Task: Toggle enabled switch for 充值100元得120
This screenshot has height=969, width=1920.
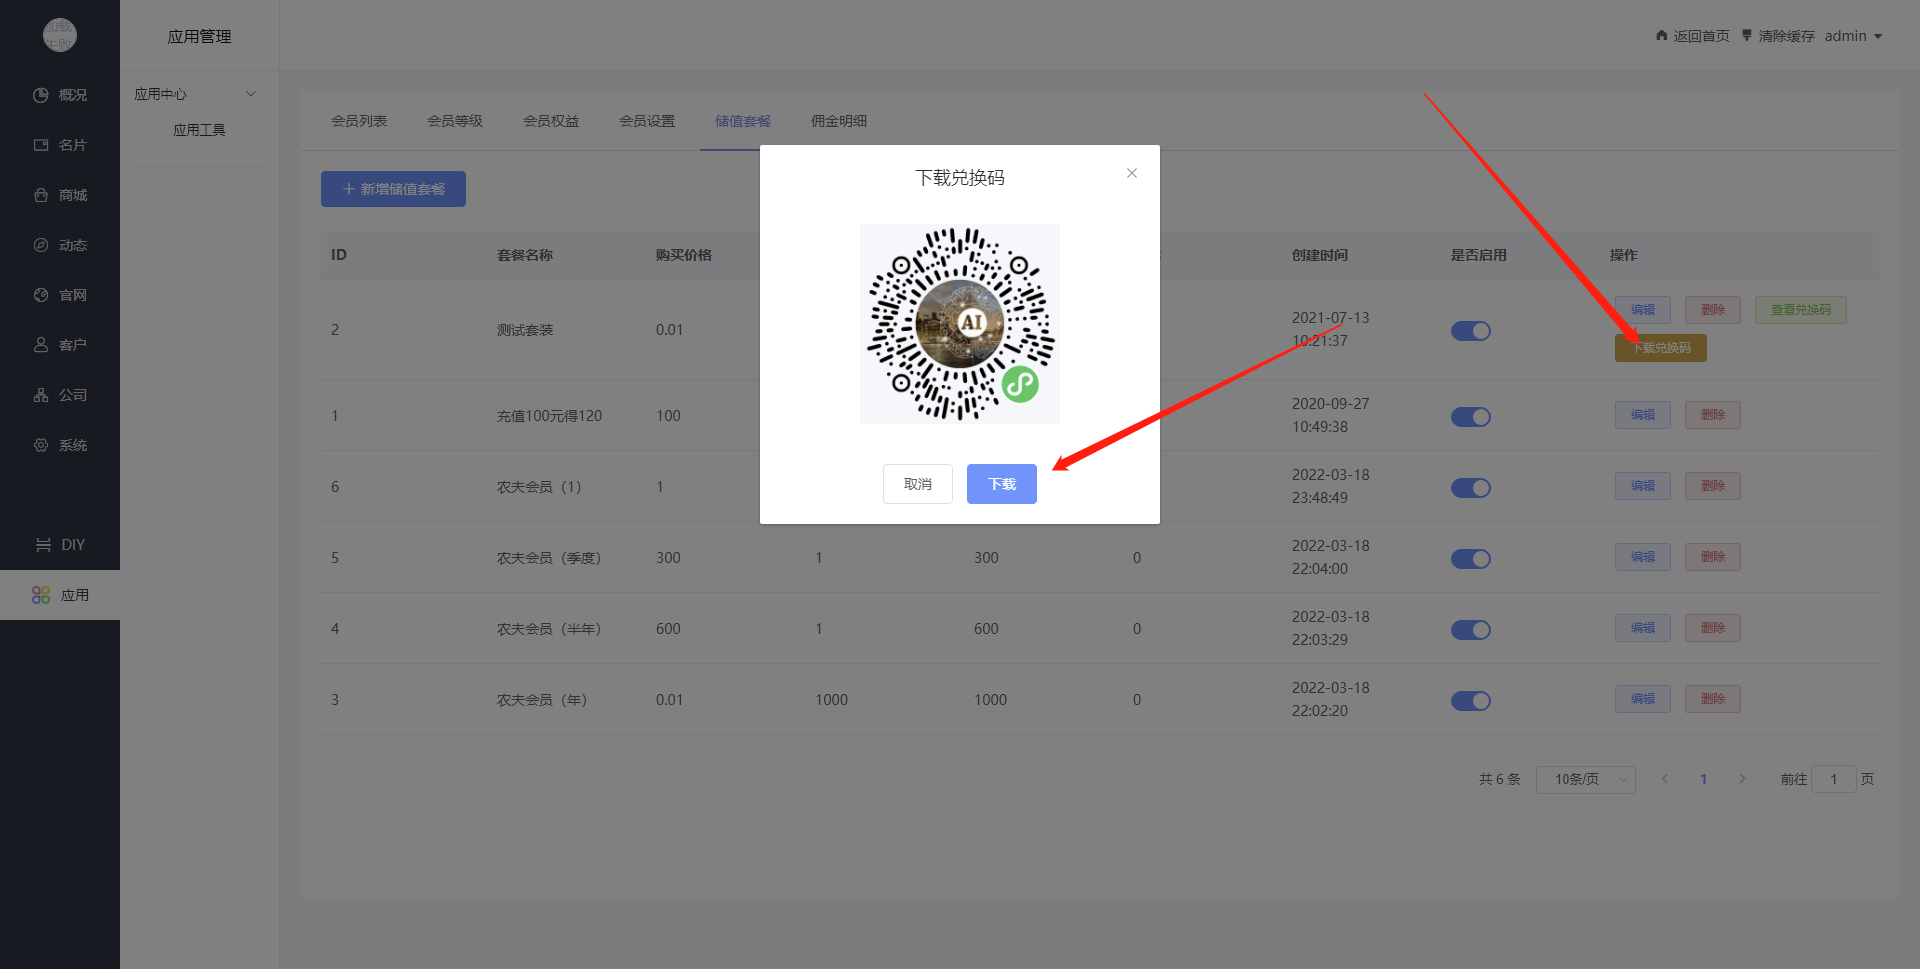Action: pyautogui.click(x=1471, y=417)
